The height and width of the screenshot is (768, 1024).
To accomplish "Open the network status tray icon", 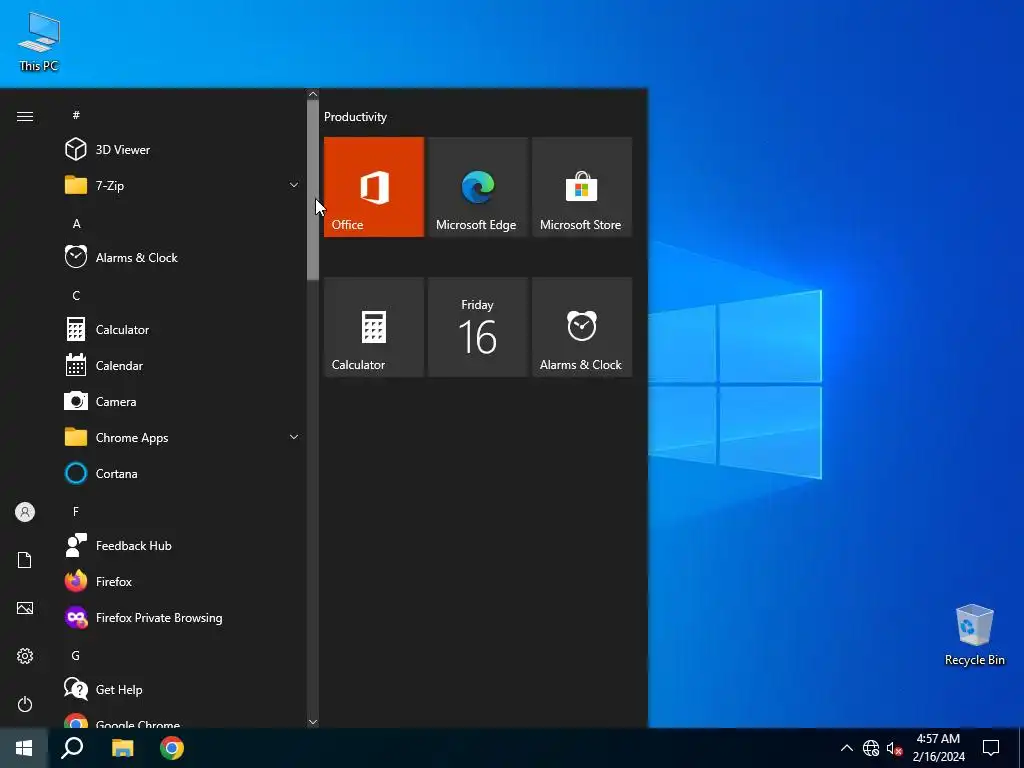I will [871, 748].
